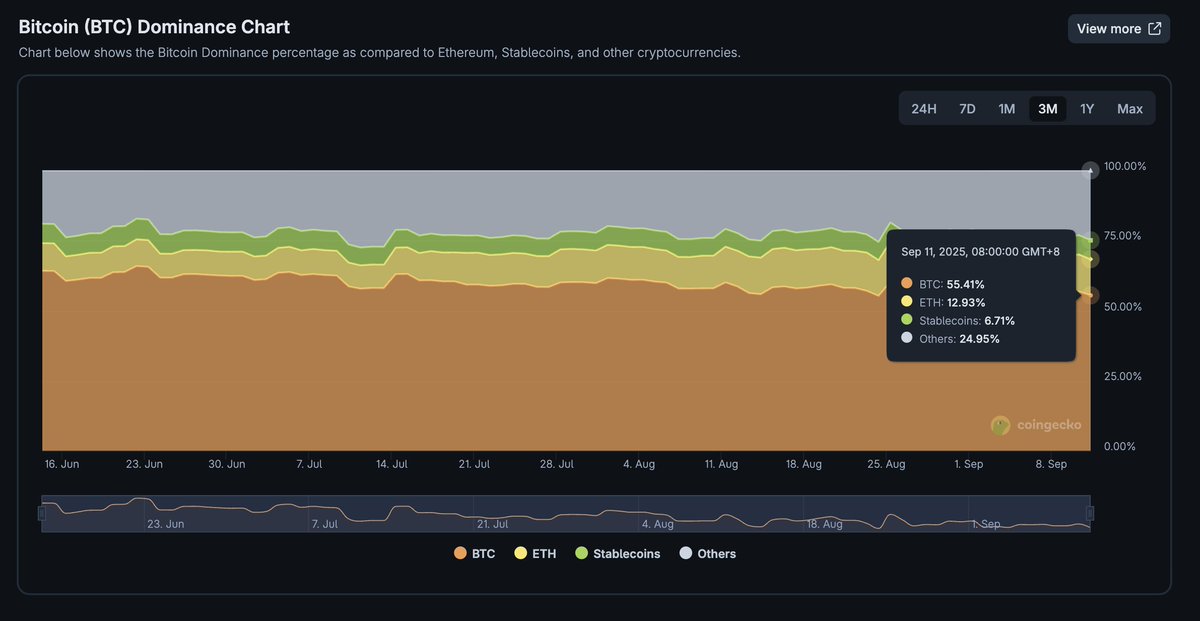
Task: Click the 16. Jun x-axis label
Action: point(62,464)
